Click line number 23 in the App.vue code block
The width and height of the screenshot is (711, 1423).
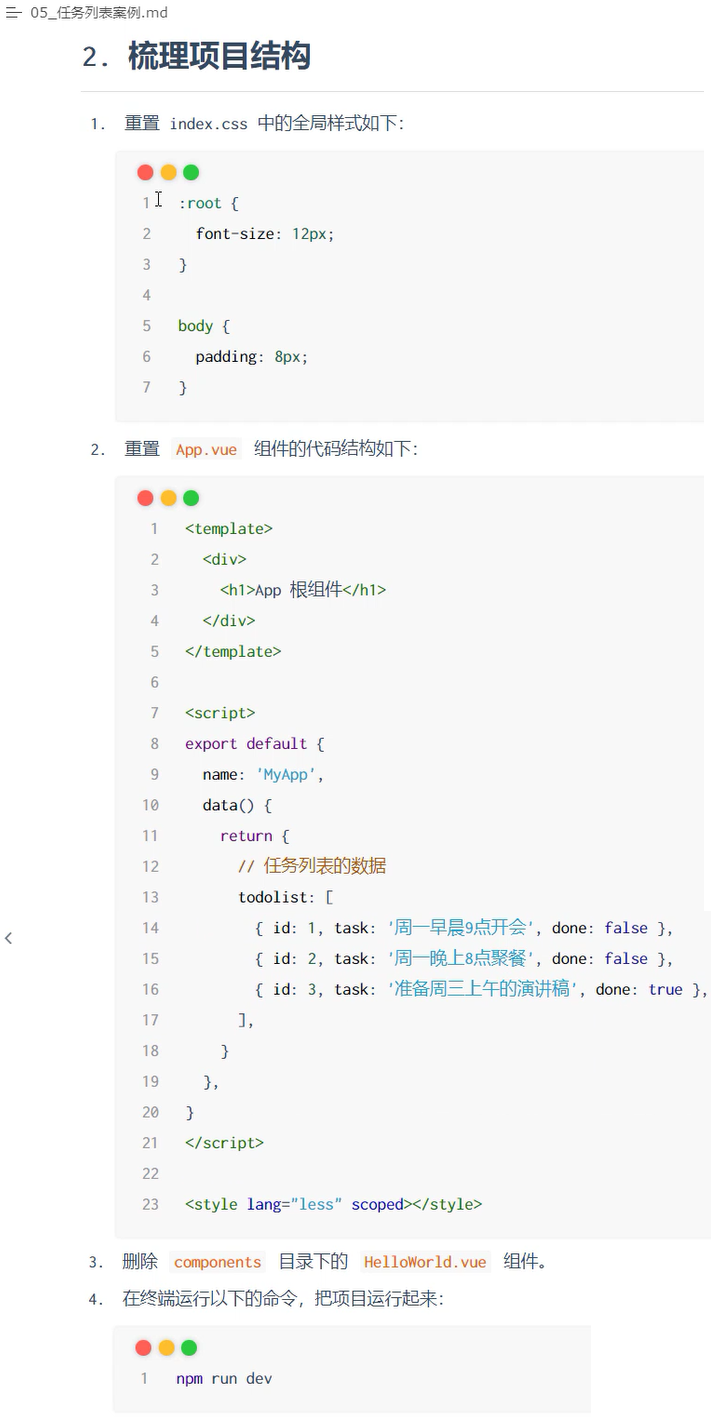pyautogui.click(x=150, y=1205)
